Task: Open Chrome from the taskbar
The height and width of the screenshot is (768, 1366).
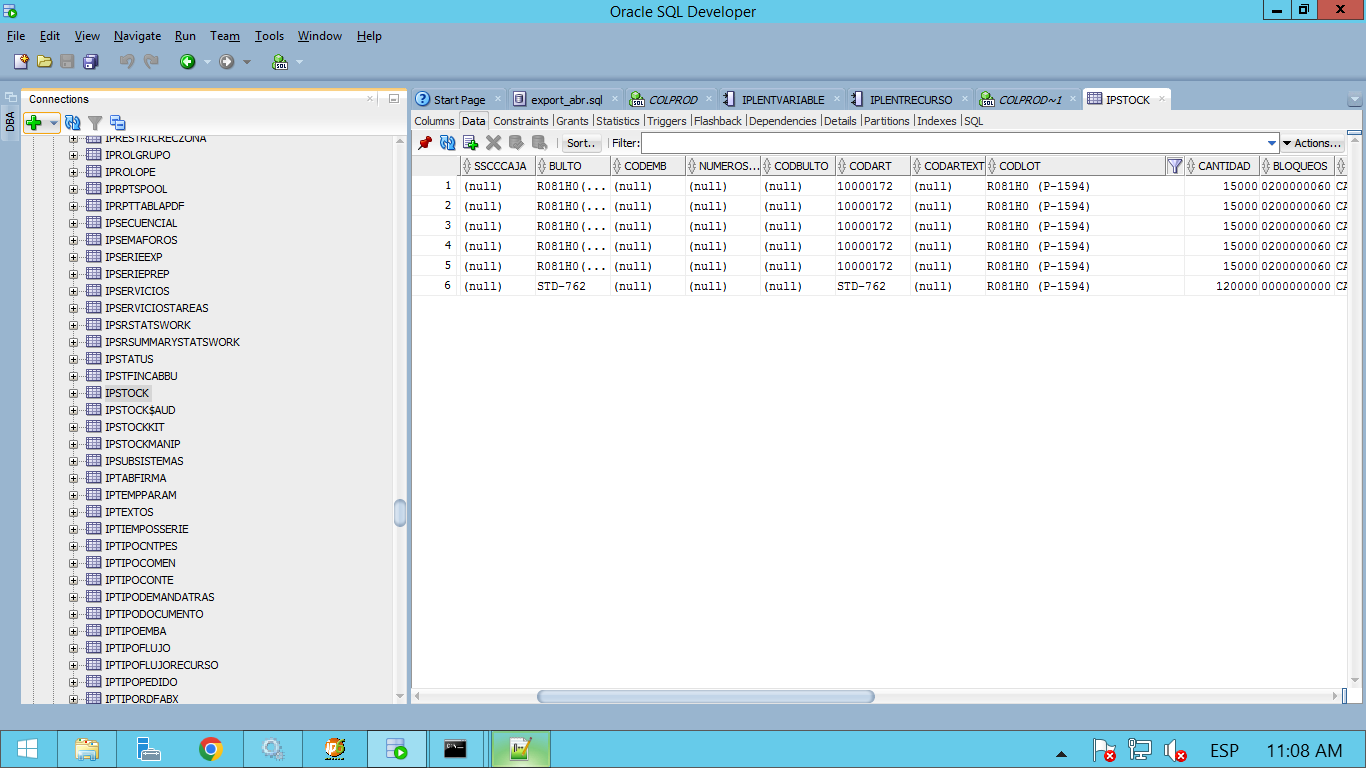Action: [x=210, y=749]
